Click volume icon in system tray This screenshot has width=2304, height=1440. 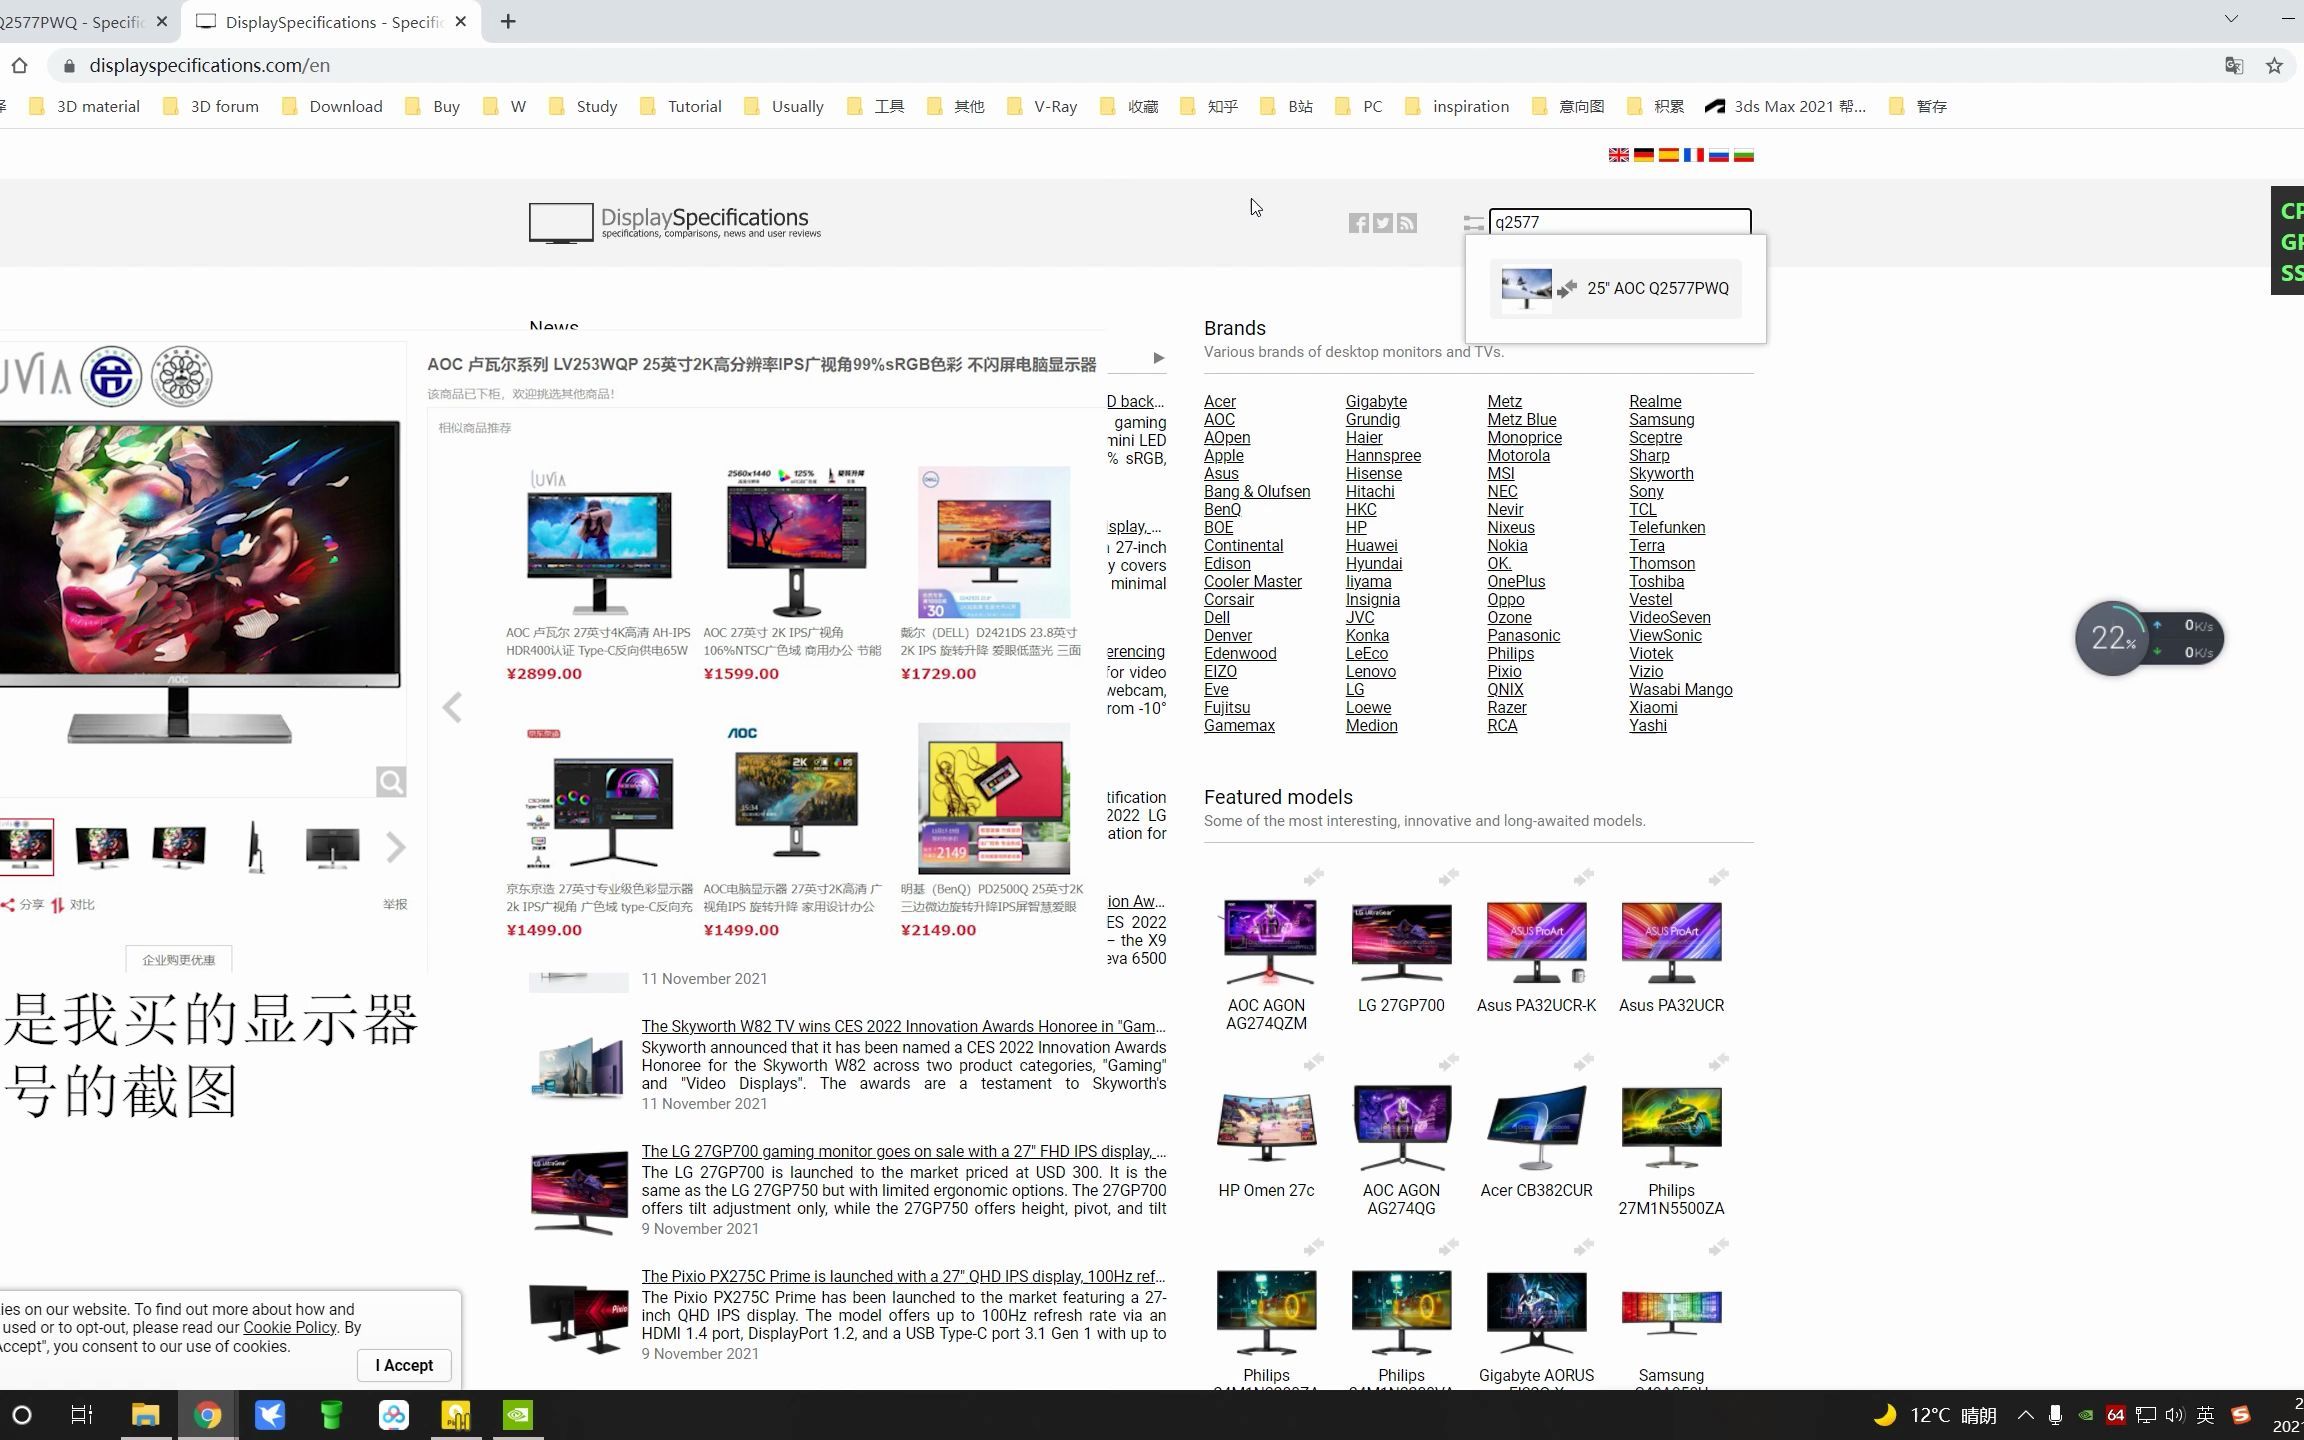tap(2175, 1415)
